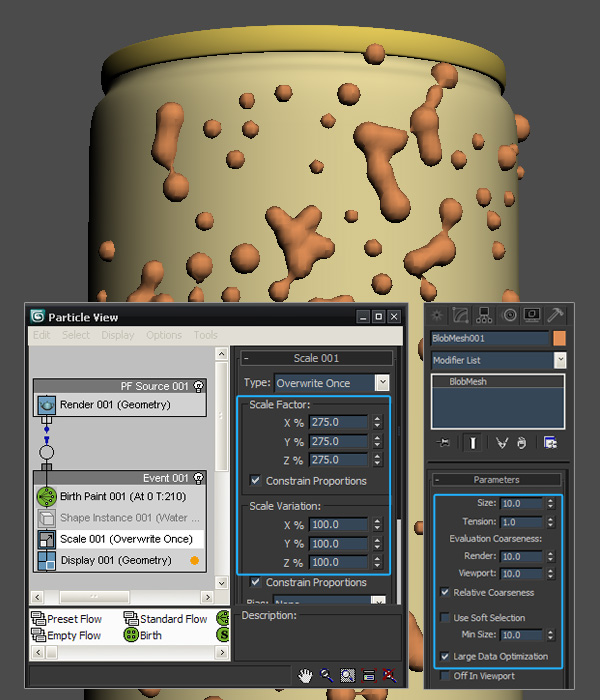Select the Zoom magnifier tool

point(325,676)
